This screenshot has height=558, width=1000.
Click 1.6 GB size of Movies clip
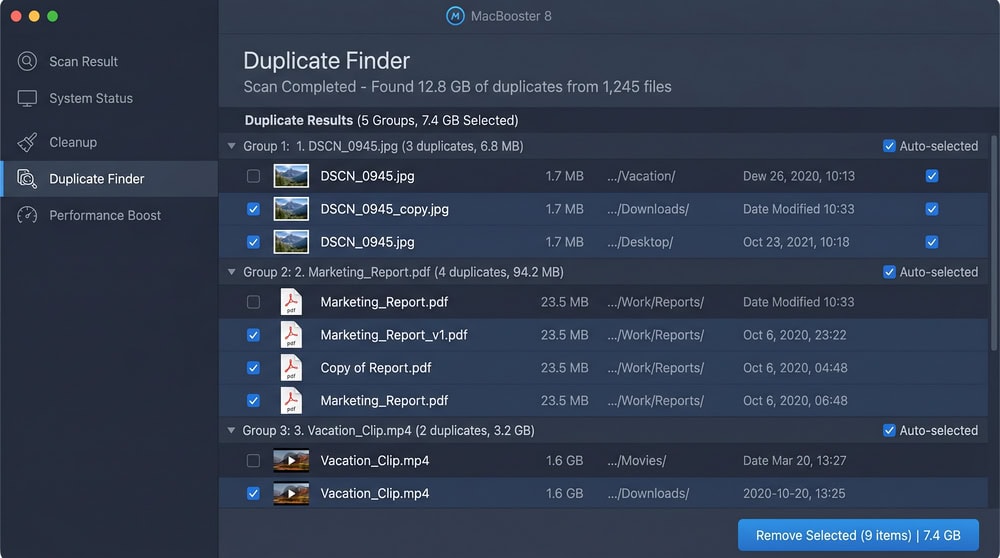tap(564, 460)
